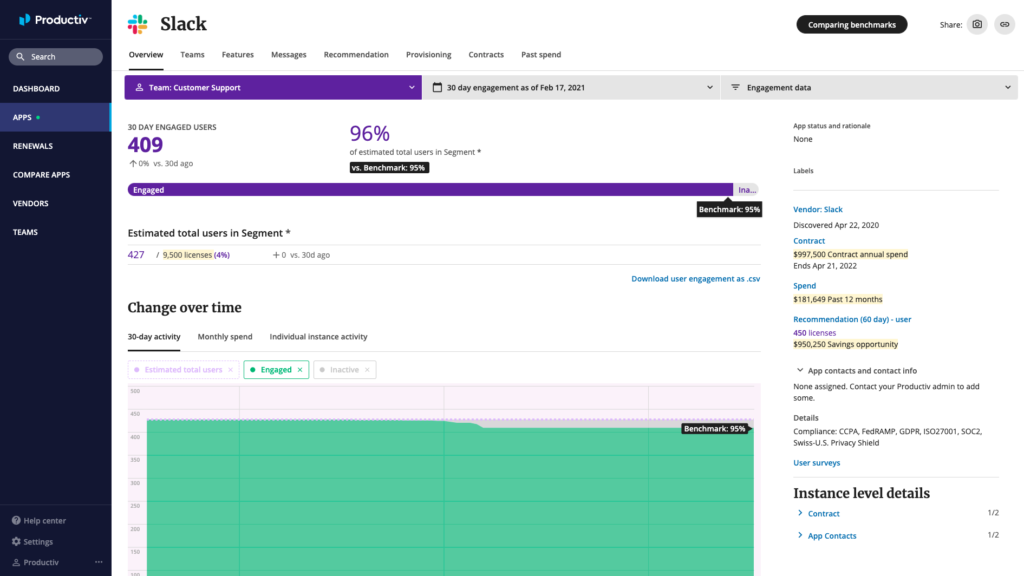Toggle the Inactive series chip
The image size is (1024, 576).
344,370
